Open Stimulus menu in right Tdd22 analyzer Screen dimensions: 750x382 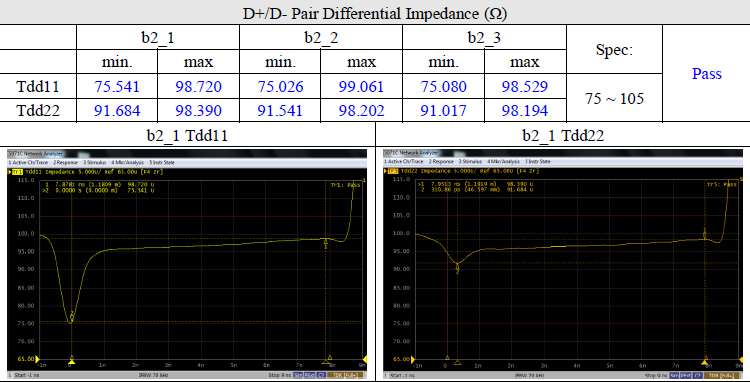click(x=470, y=162)
